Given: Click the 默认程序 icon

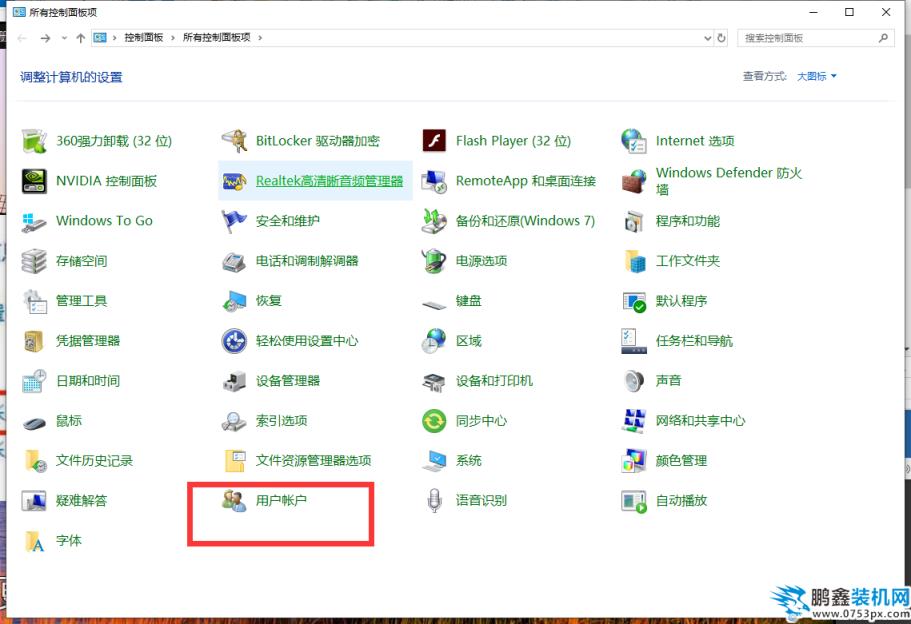Looking at the screenshot, I should pyautogui.click(x=634, y=301).
